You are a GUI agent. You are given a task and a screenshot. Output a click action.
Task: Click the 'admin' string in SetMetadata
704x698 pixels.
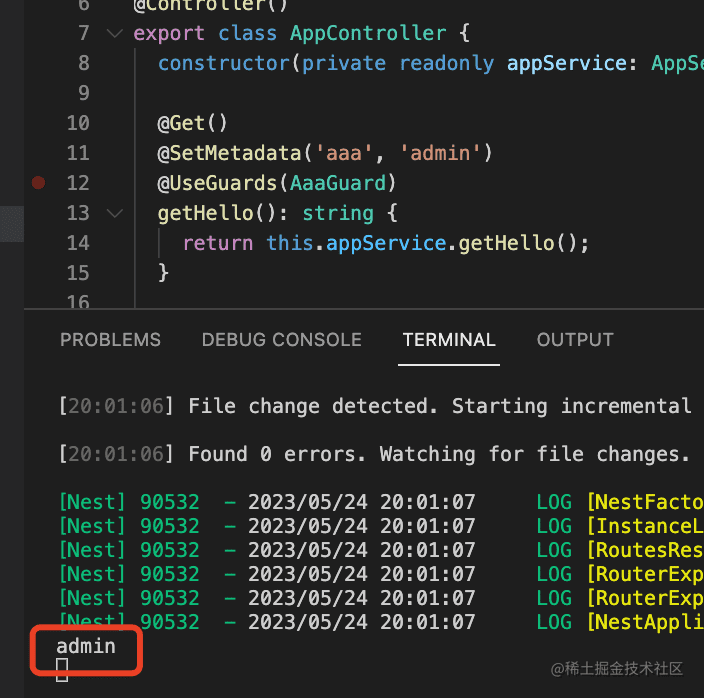pos(440,153)
